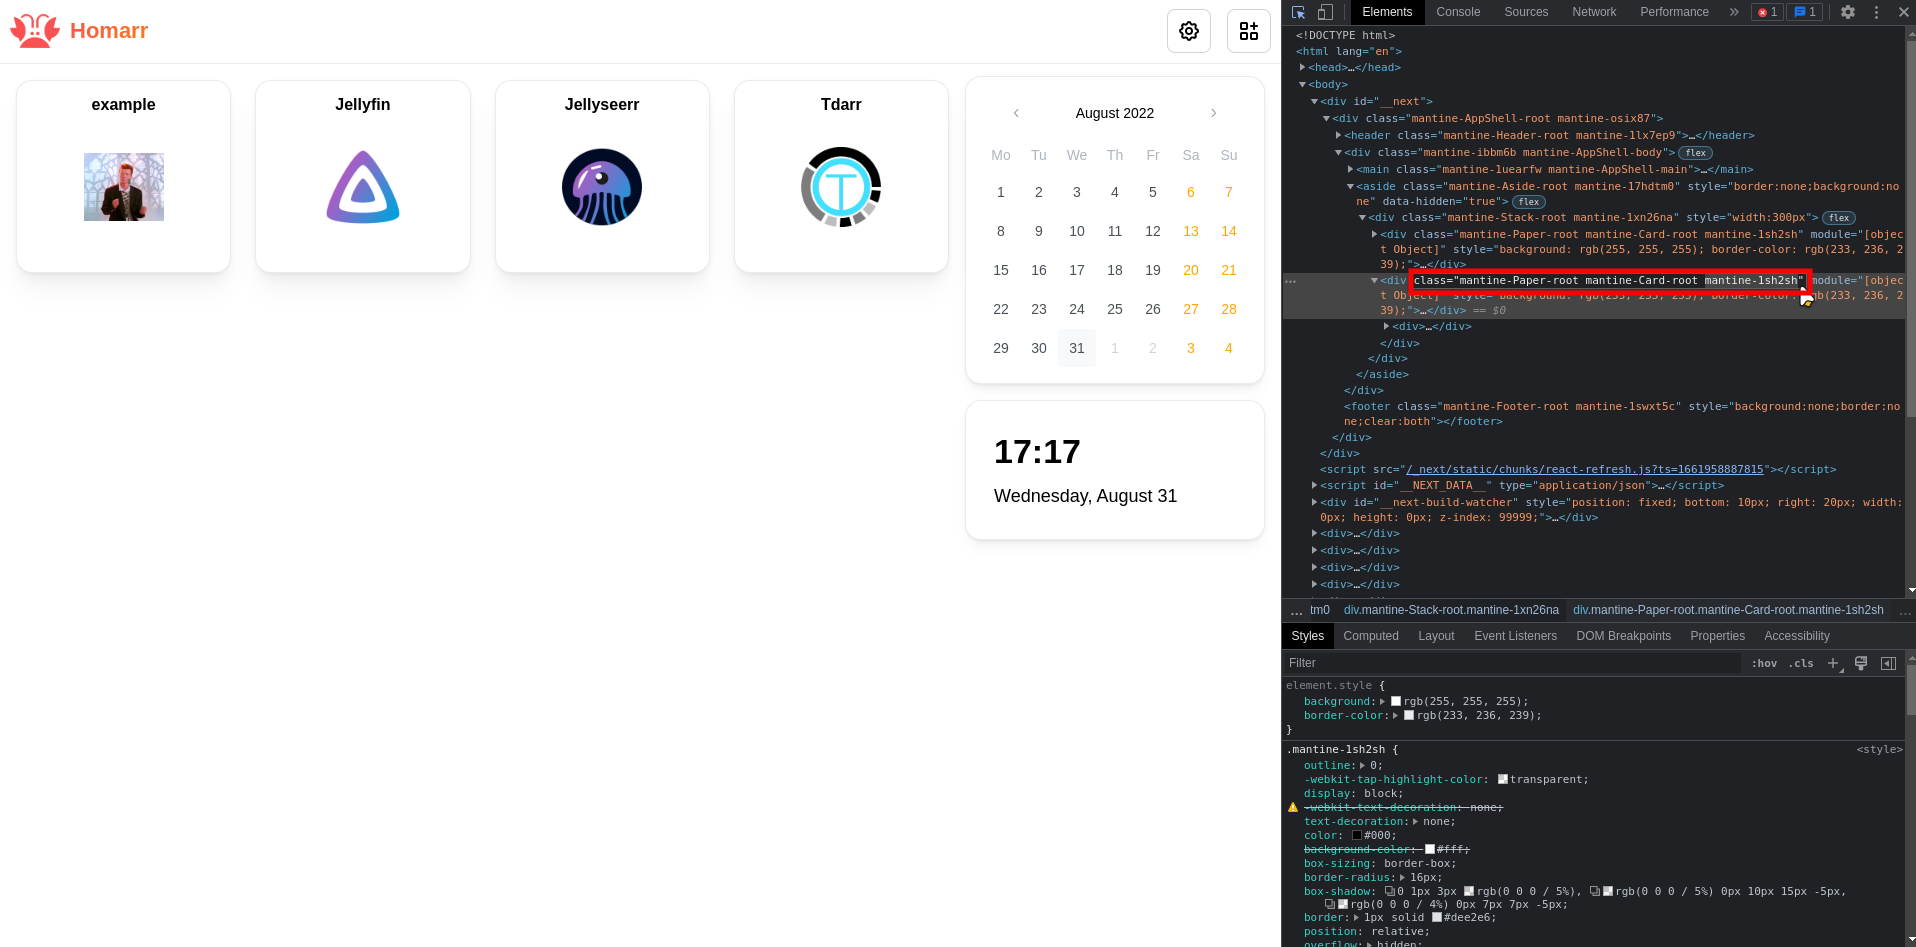Switch to Network tab
This screenshot has height=947, width=1916.
pos(1594,12)
